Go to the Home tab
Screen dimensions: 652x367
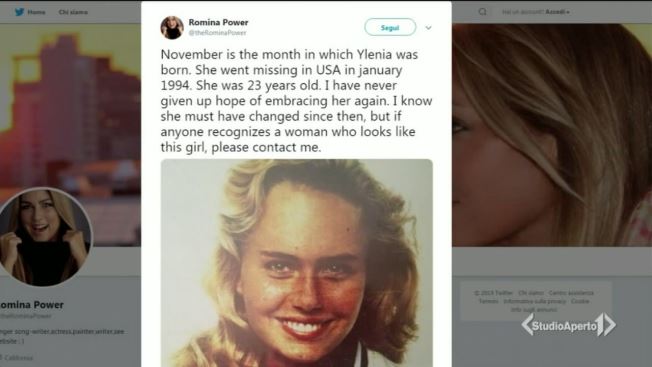point(36,12)
